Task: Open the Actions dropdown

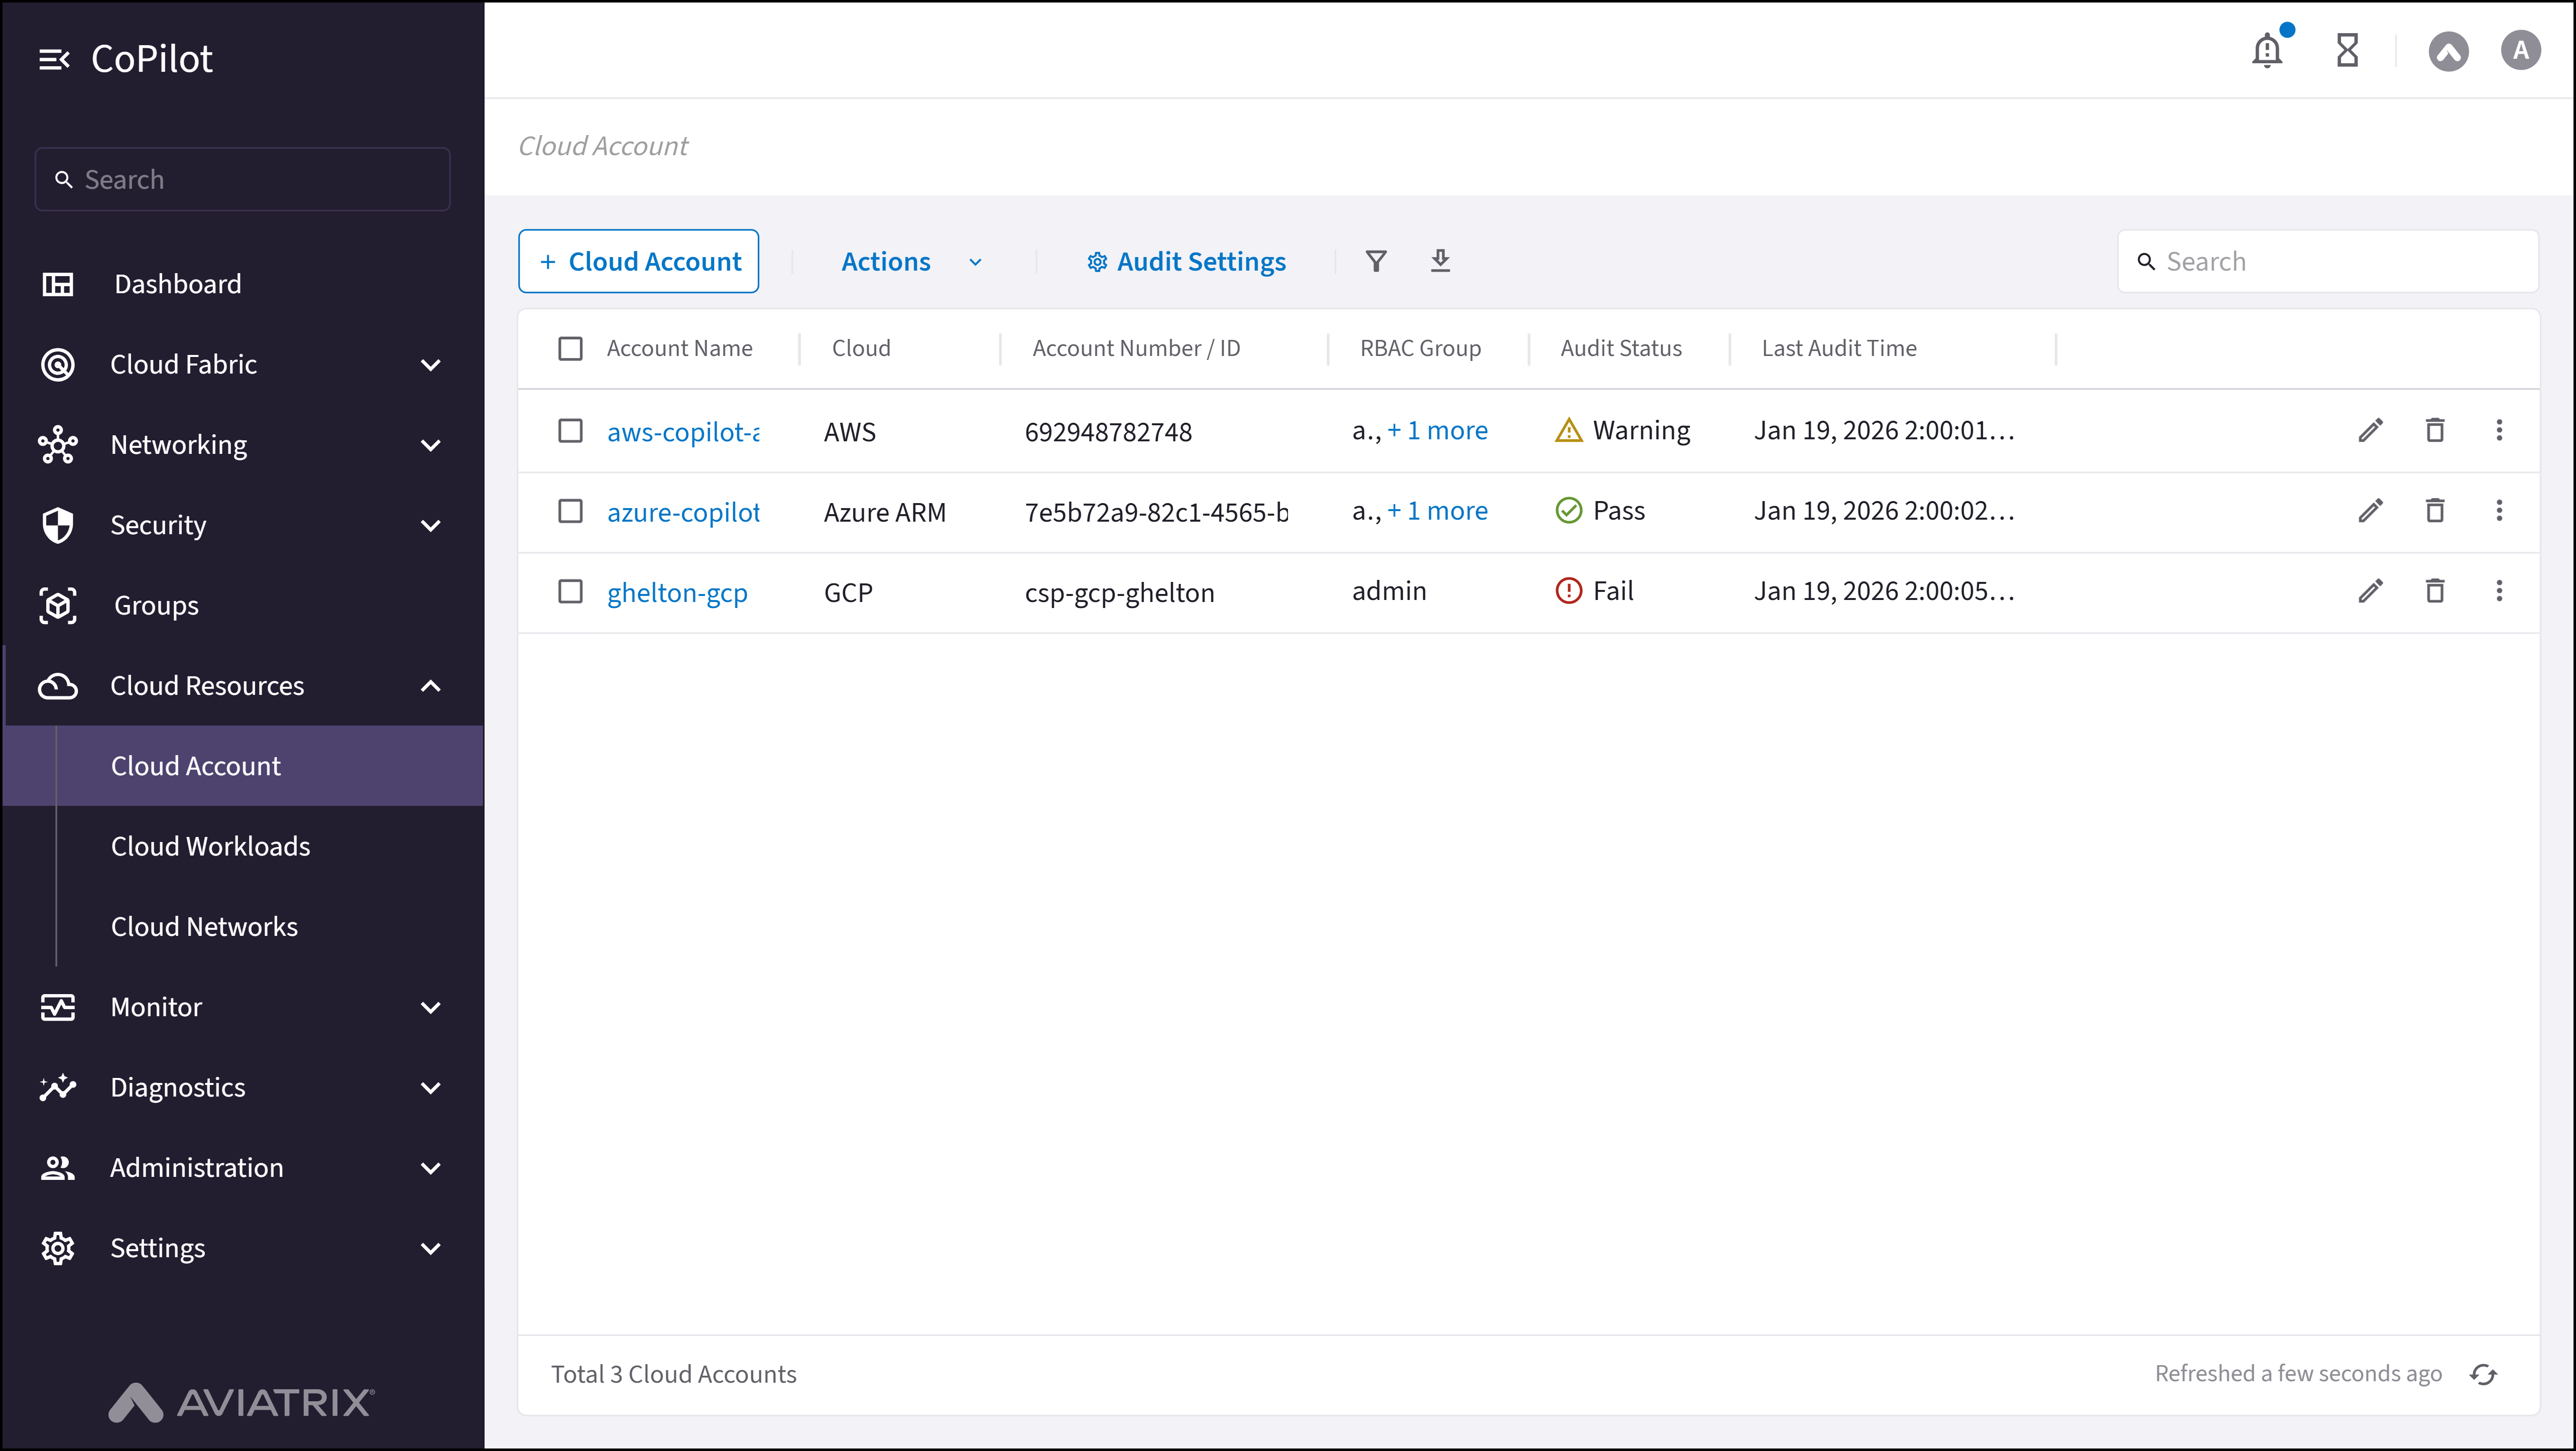Action: coord(908,261)
